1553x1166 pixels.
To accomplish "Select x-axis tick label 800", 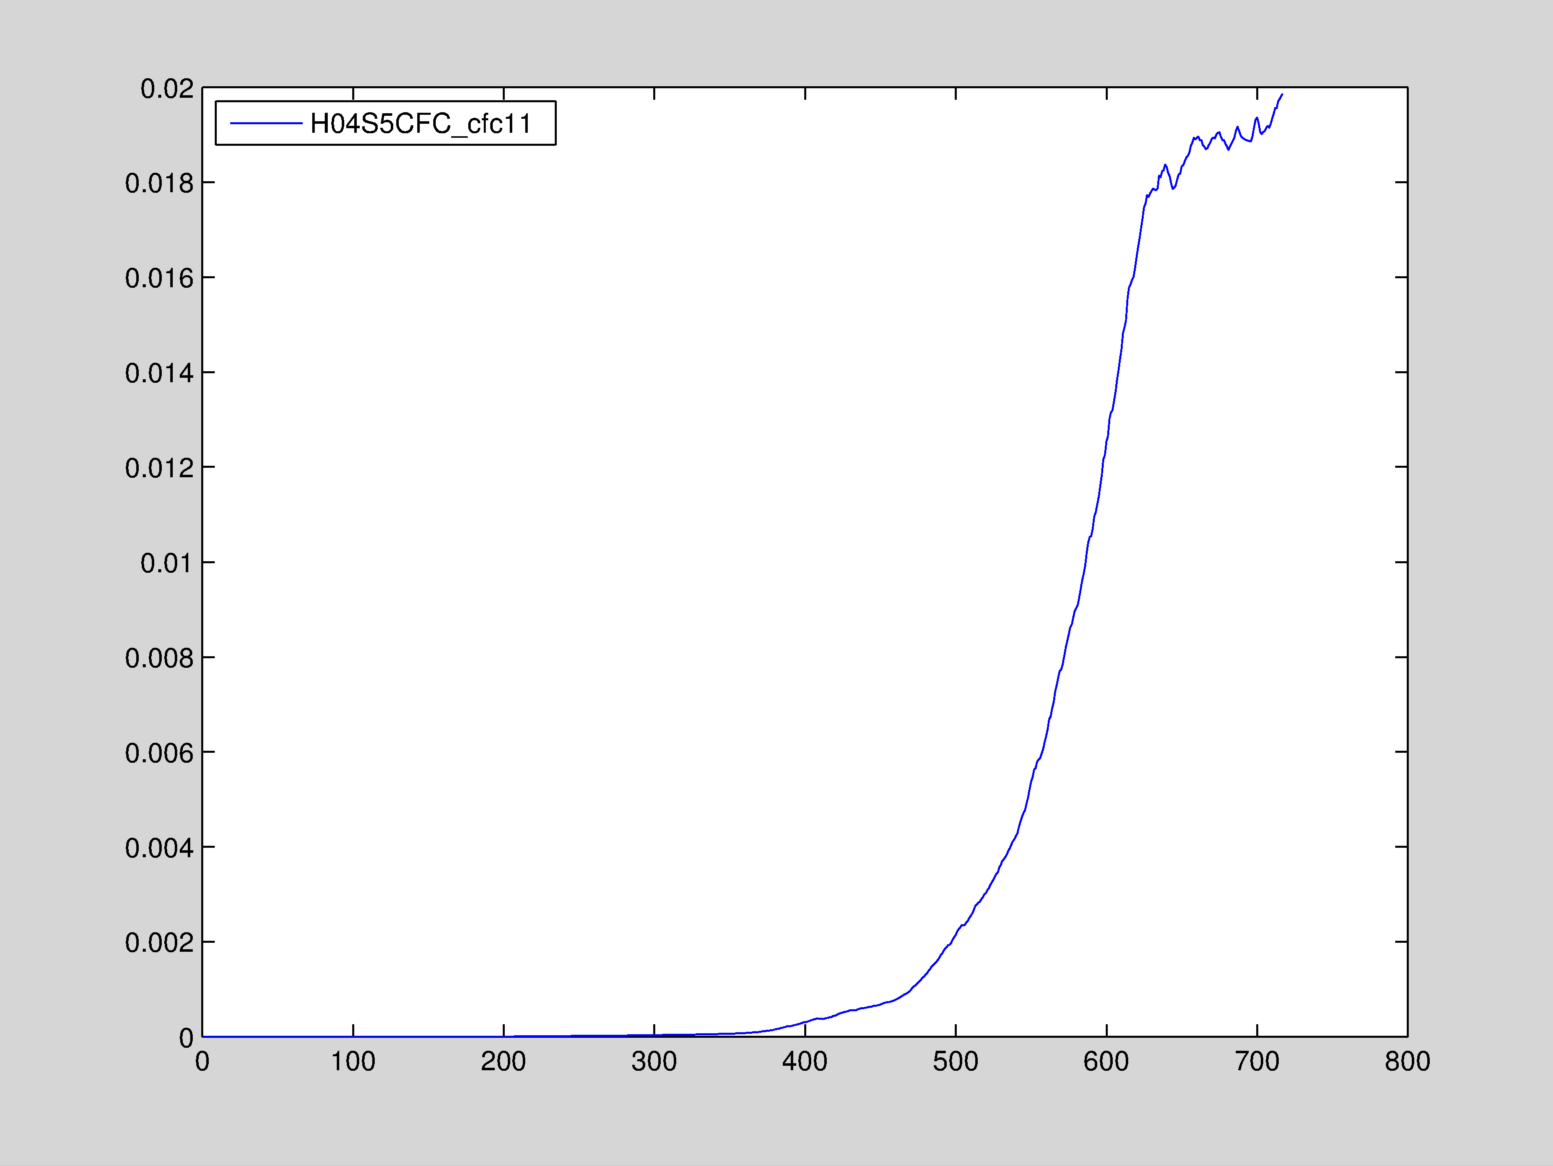I will point(1407,1062).
